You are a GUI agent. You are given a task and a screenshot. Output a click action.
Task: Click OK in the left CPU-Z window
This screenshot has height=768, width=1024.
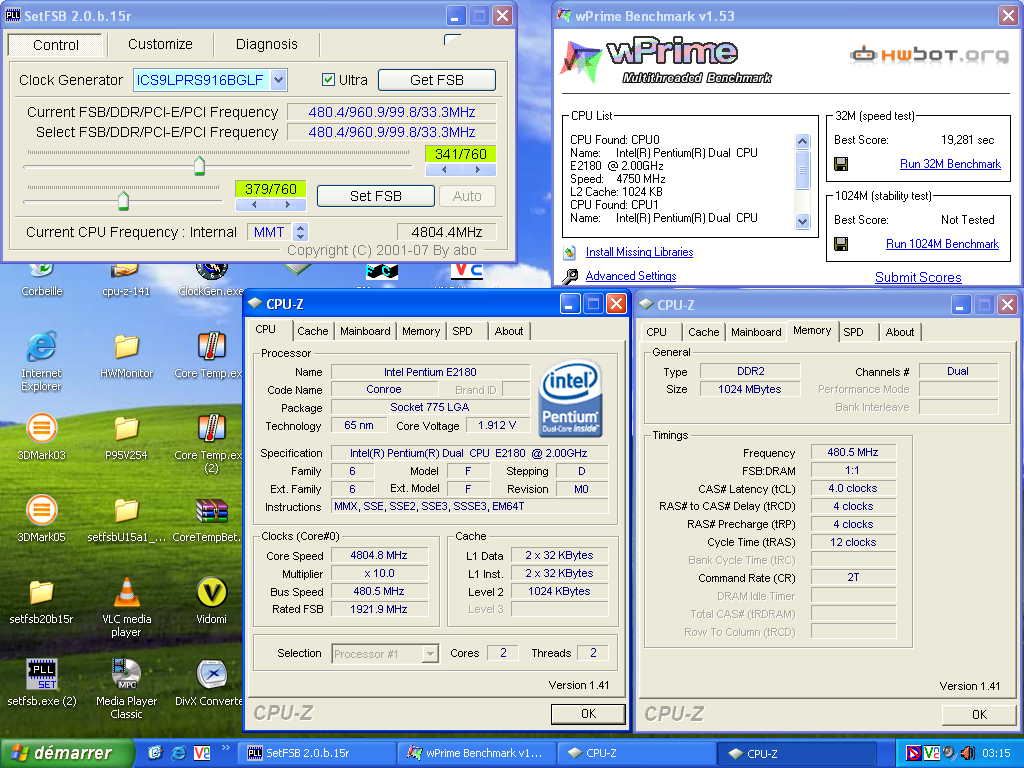tap(588, 714)
